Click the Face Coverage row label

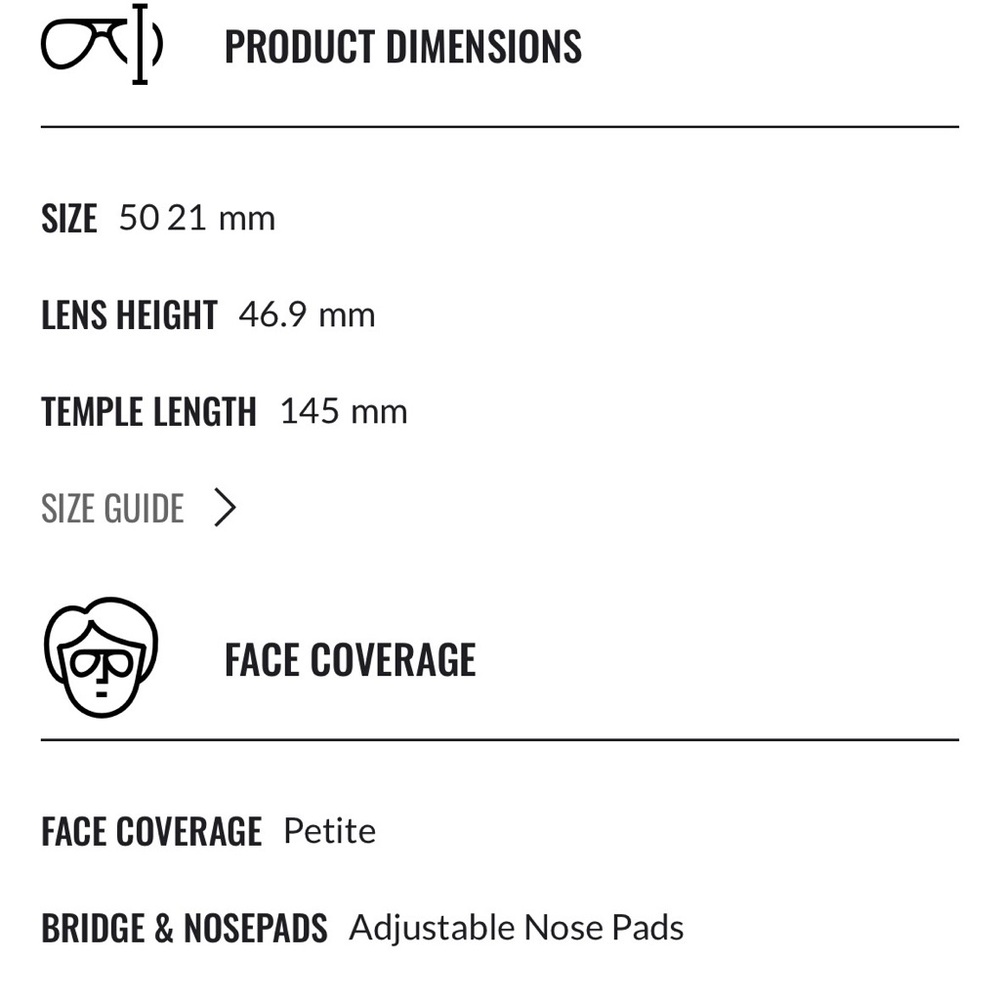click(151, 832)
